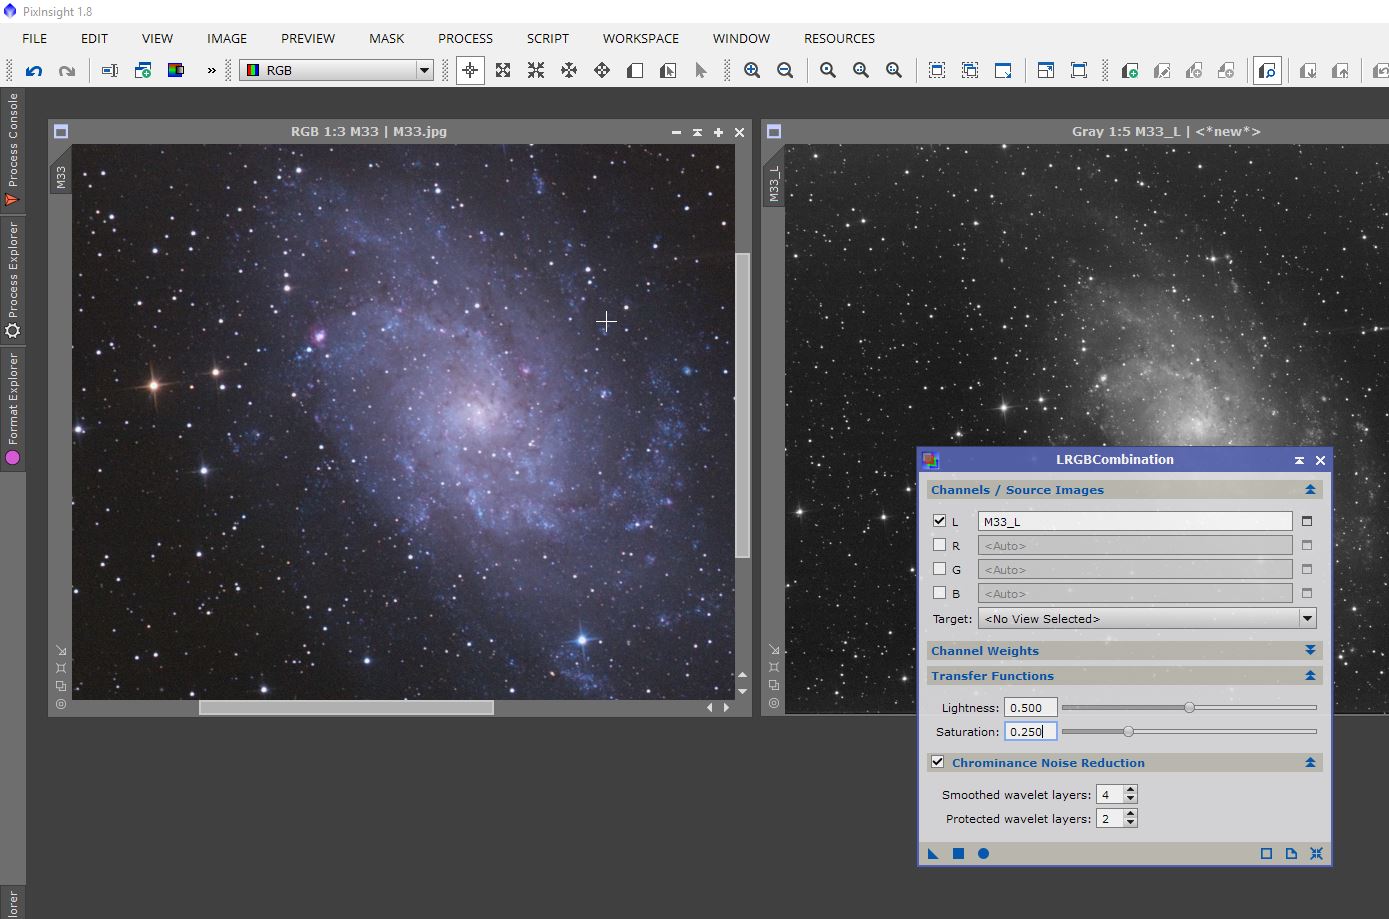Collapse Chrominance Noise Reduction section arrow
Screen dimensions: 1389x919
pos(1310,762)
